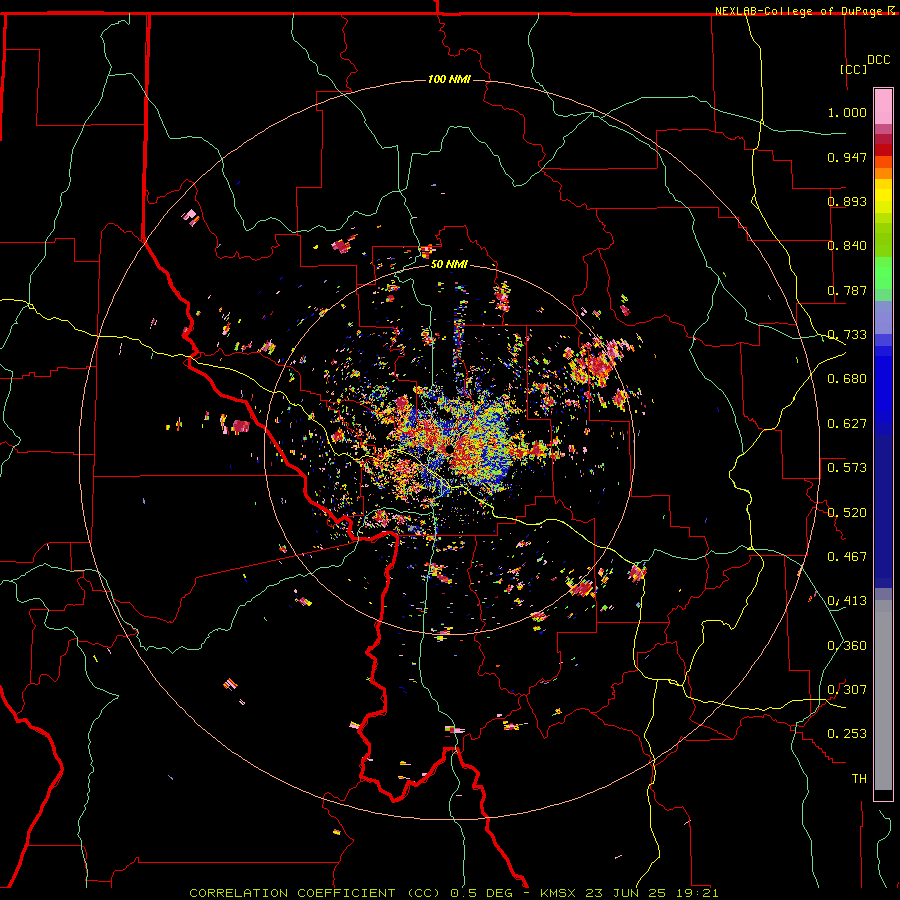The image size is (900, 900).
Task: Click the 0.627 color scale value
Action: click(x=847, y=424)
